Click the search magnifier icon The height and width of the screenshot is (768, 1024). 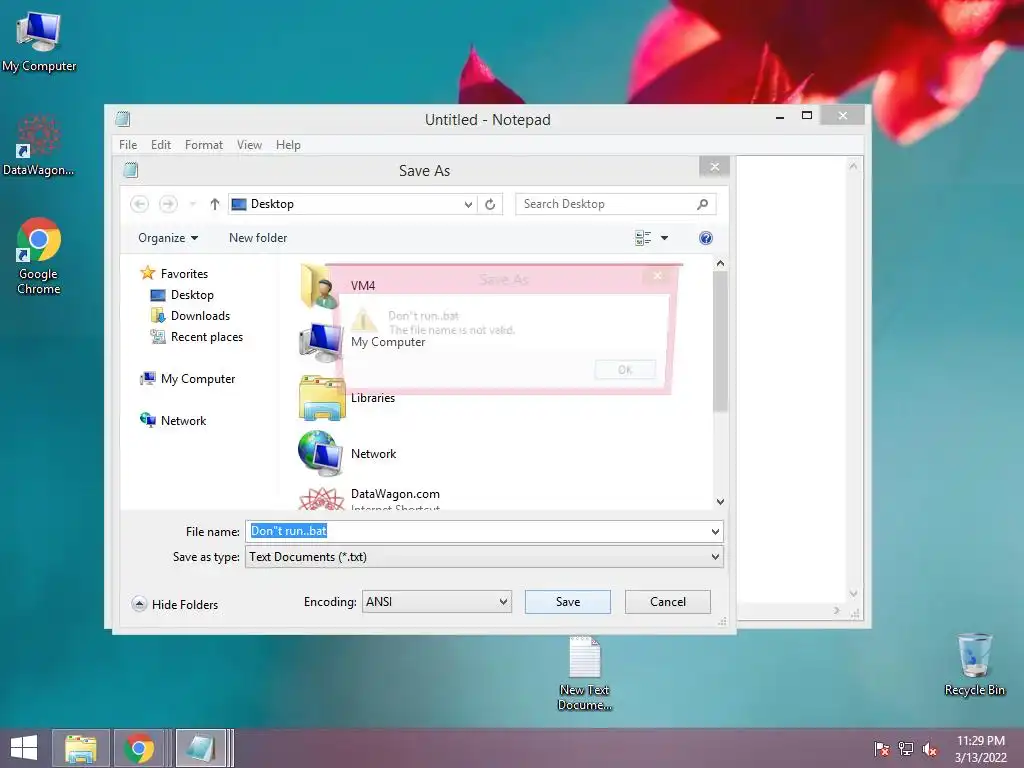click(x=703, y=204)
